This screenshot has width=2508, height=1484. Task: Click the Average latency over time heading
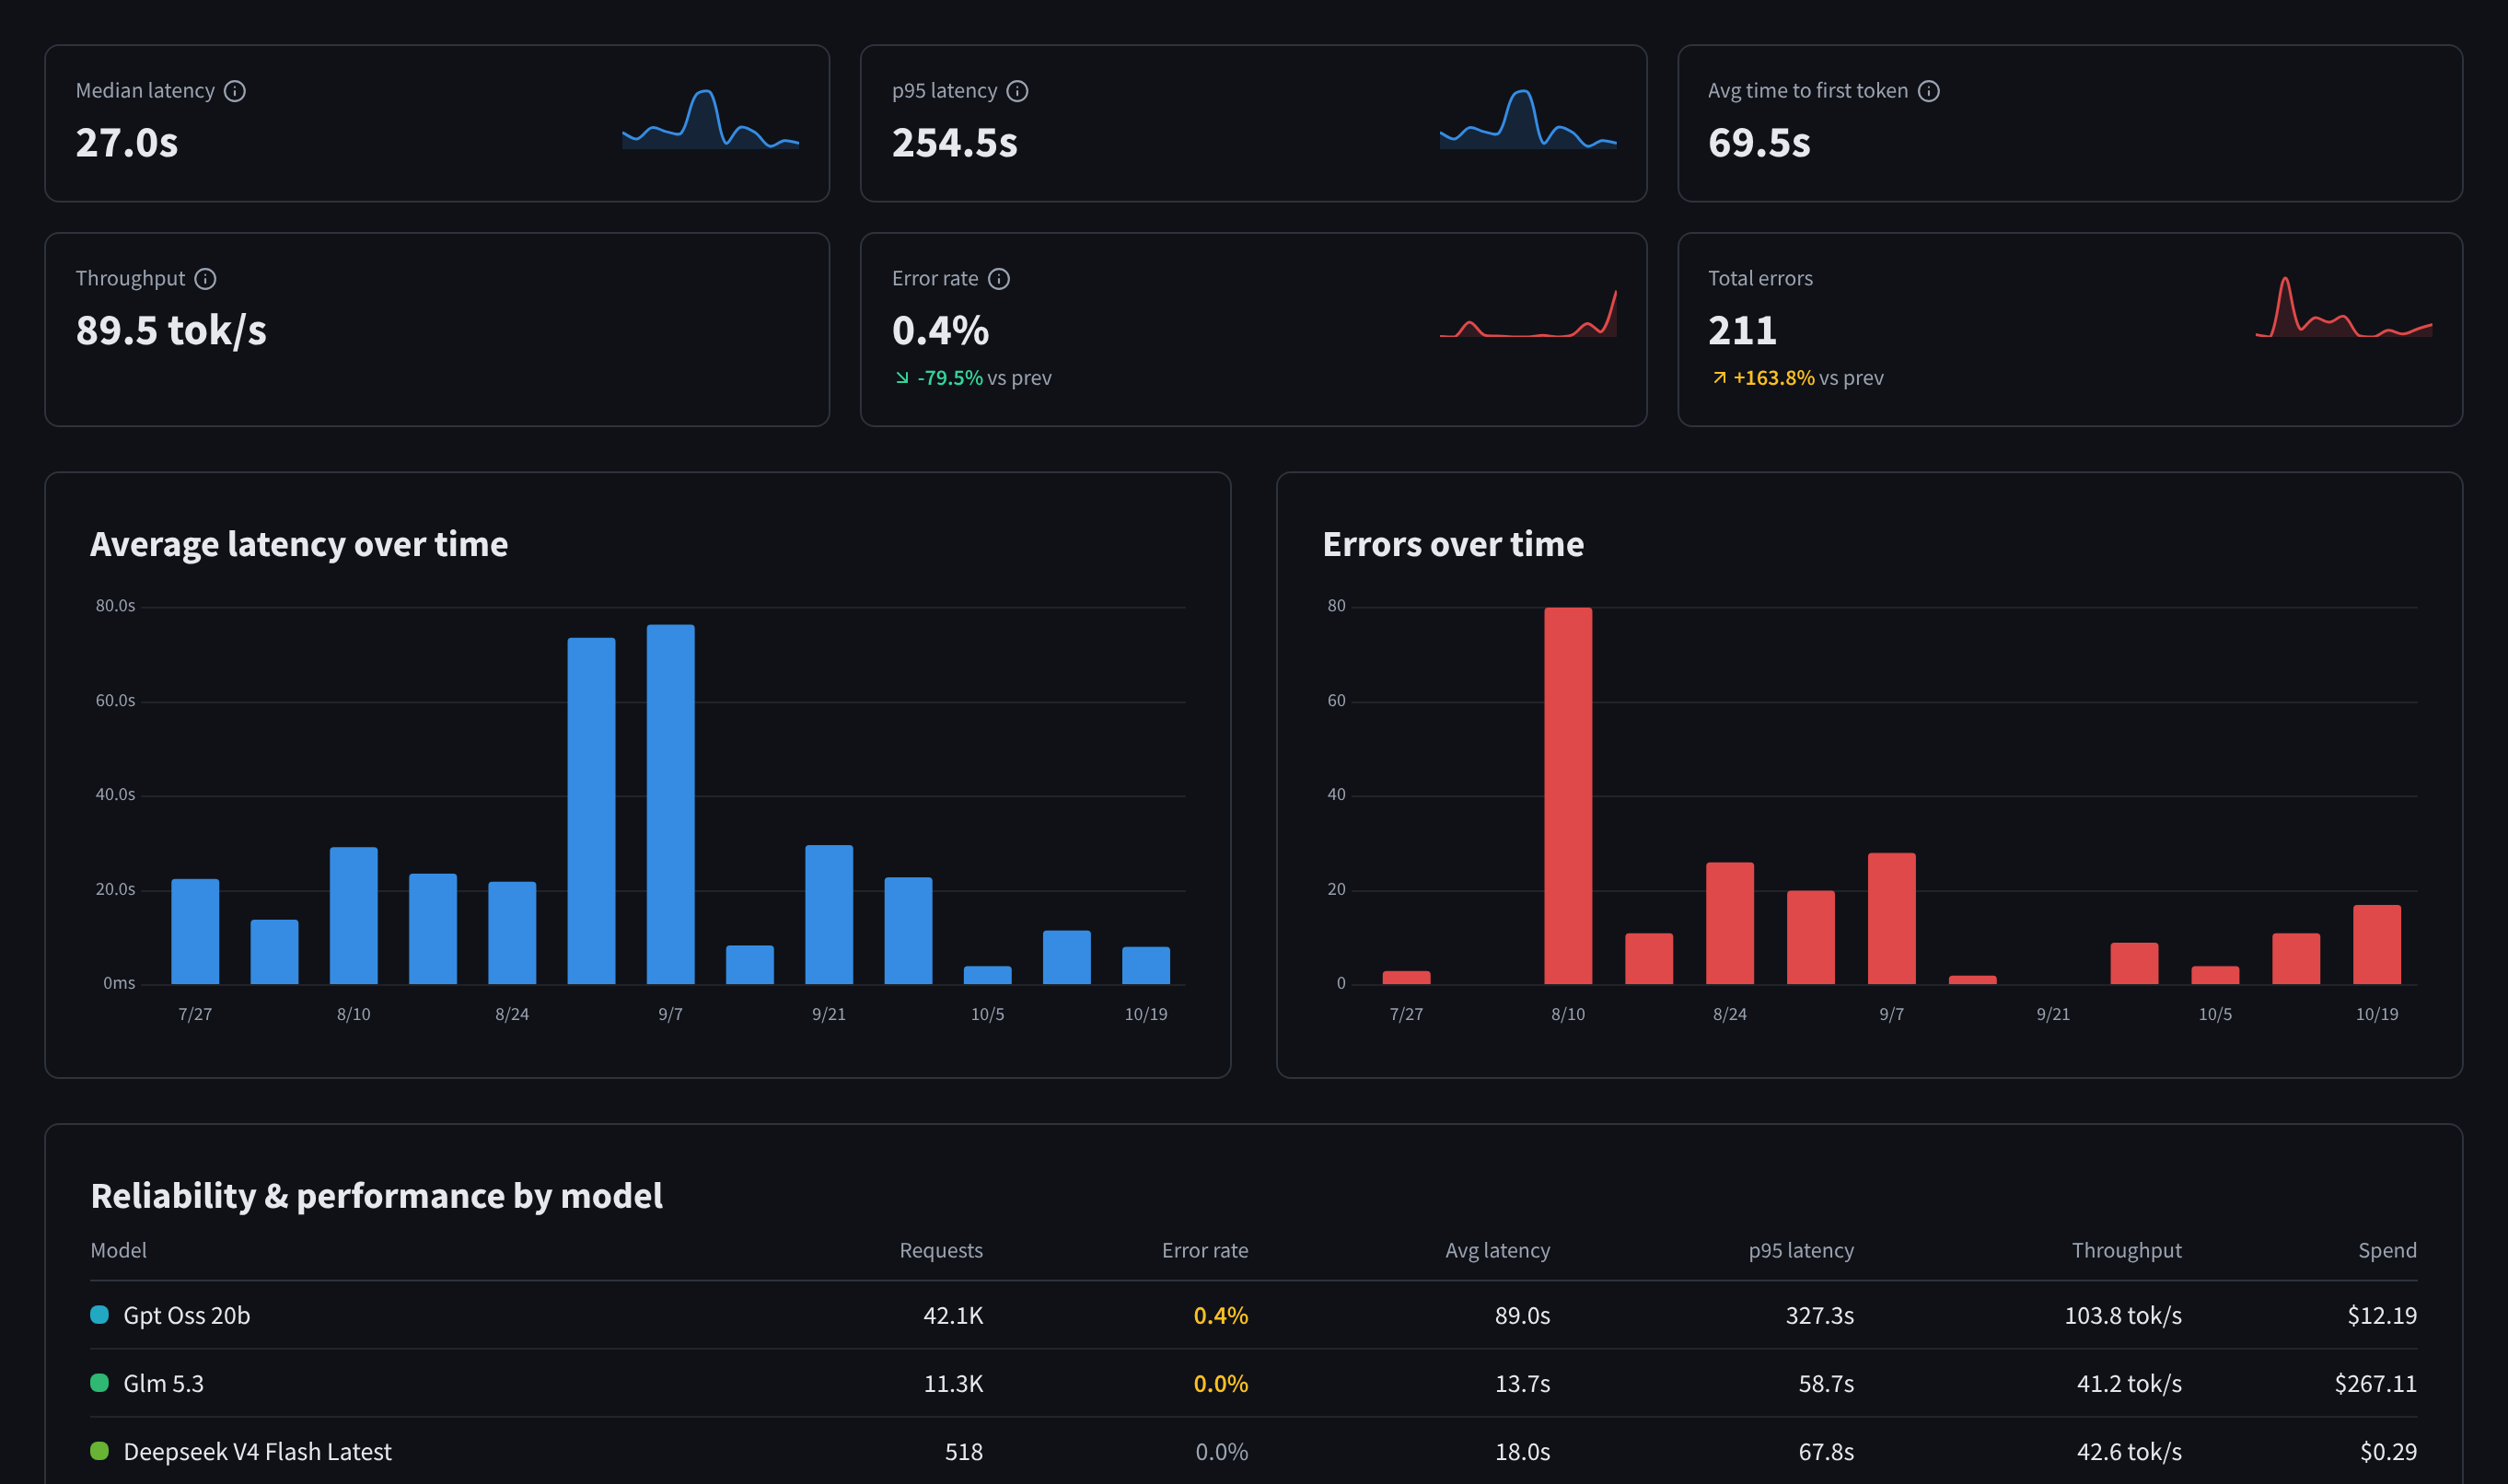pyautogui.click(x=299, y=544)
